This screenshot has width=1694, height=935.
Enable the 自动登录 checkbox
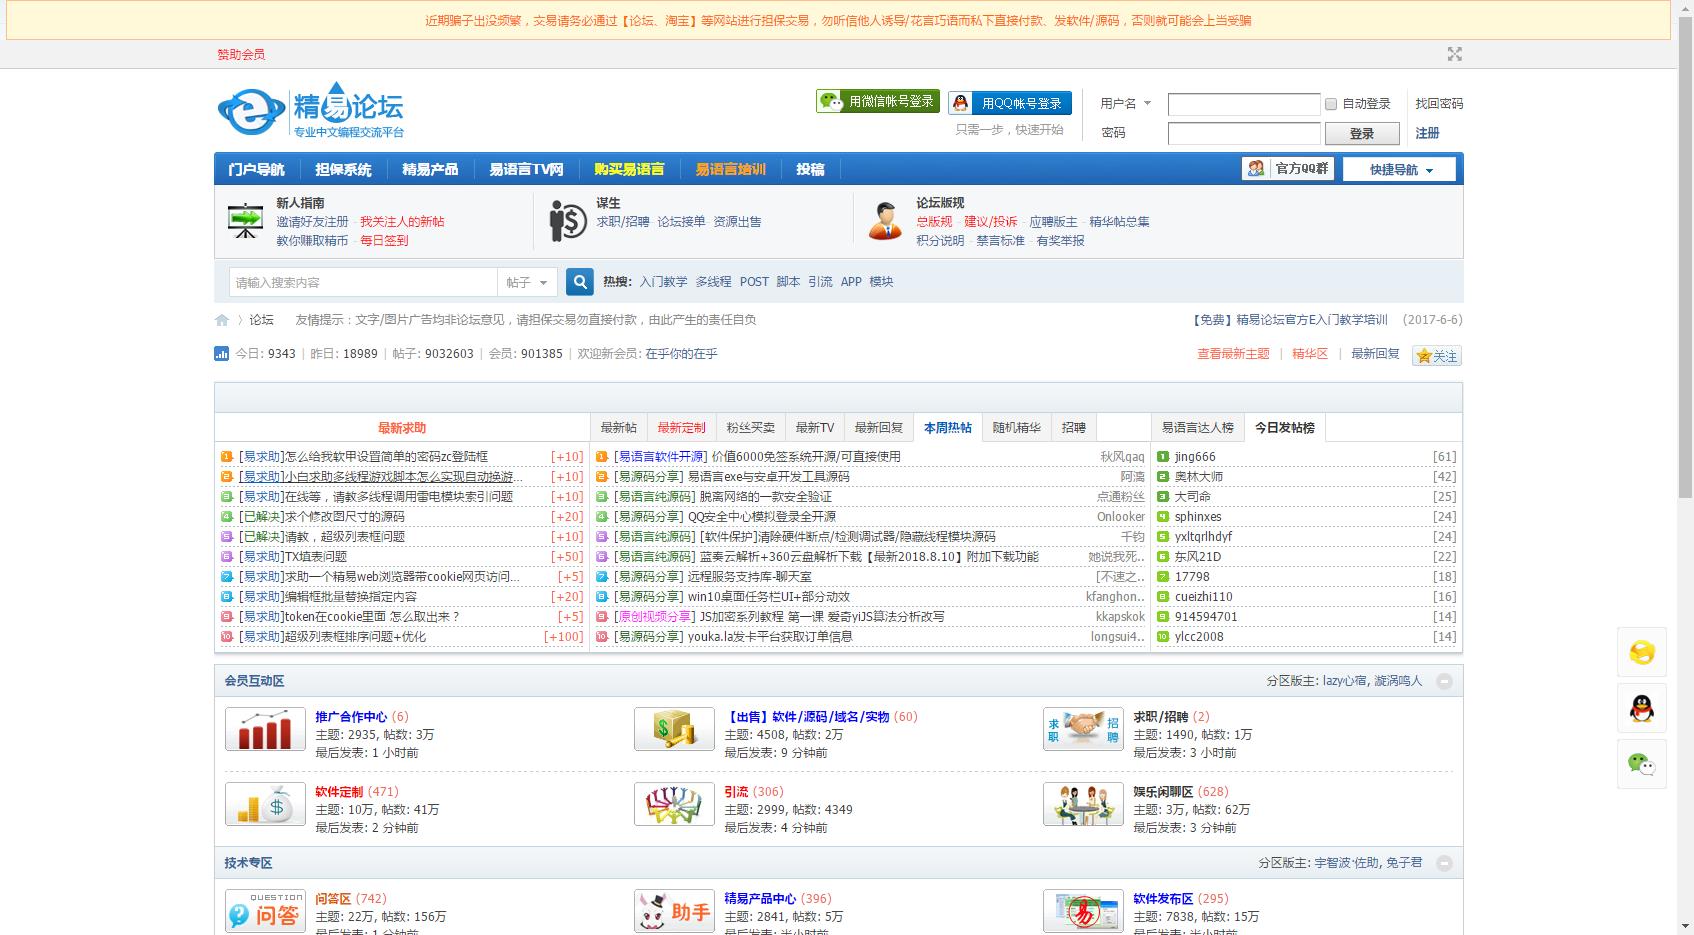[1331, 104]
